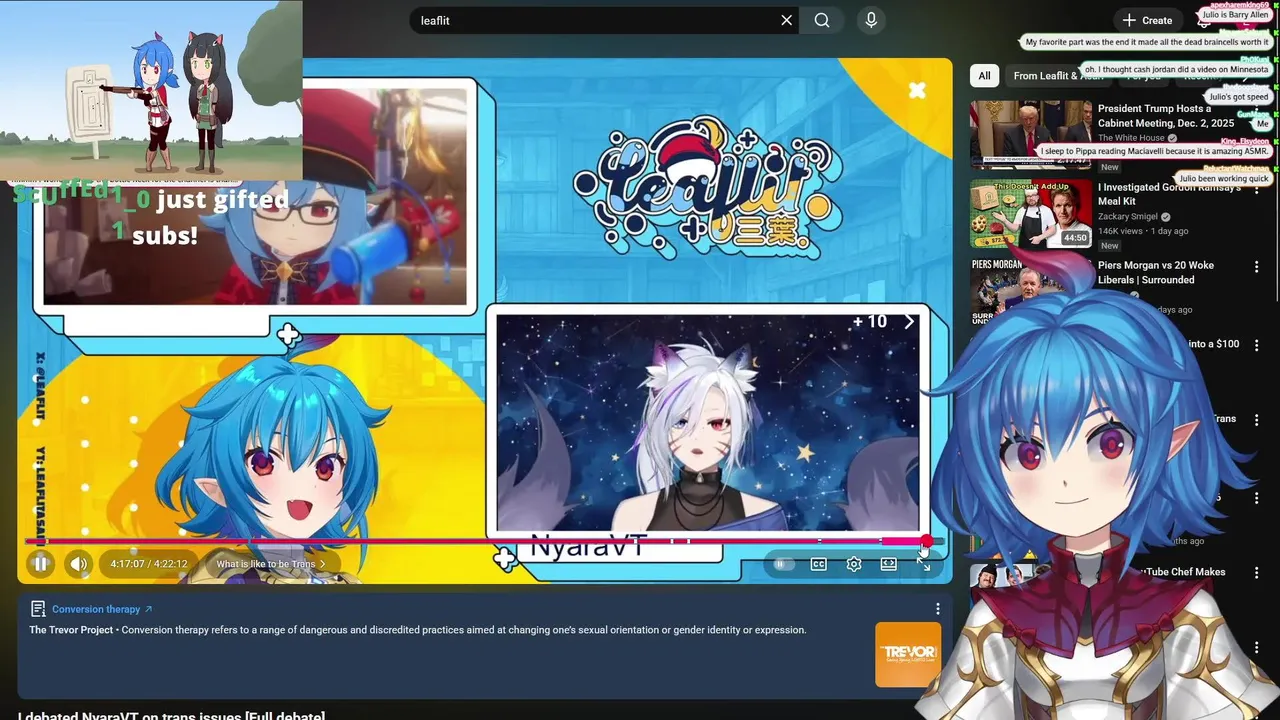Toggle the autoplay switch in player controls
Image resolution: width=1280 pixels, height=720 pixels.
click(783, 564)
